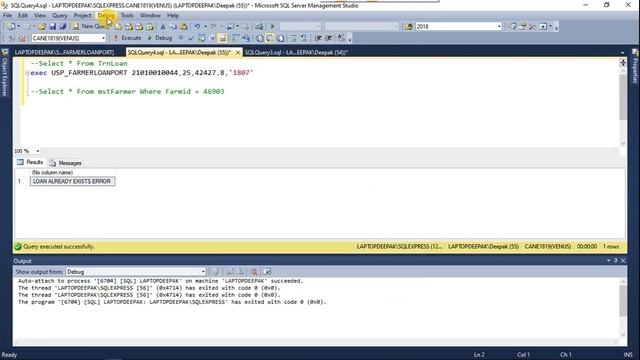Image resolution: width=640 pixels, height=360 pixels.
Task: Click the green Start play icon
Action: click(273, 27)
